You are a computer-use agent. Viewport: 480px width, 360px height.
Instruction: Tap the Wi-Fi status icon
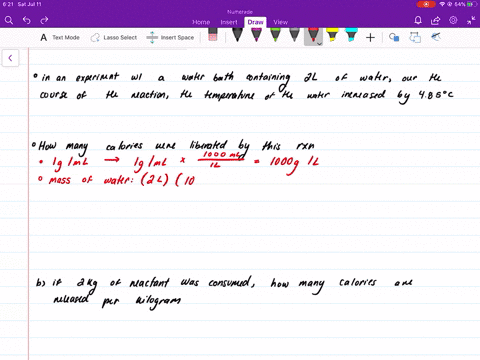(442, 4)
